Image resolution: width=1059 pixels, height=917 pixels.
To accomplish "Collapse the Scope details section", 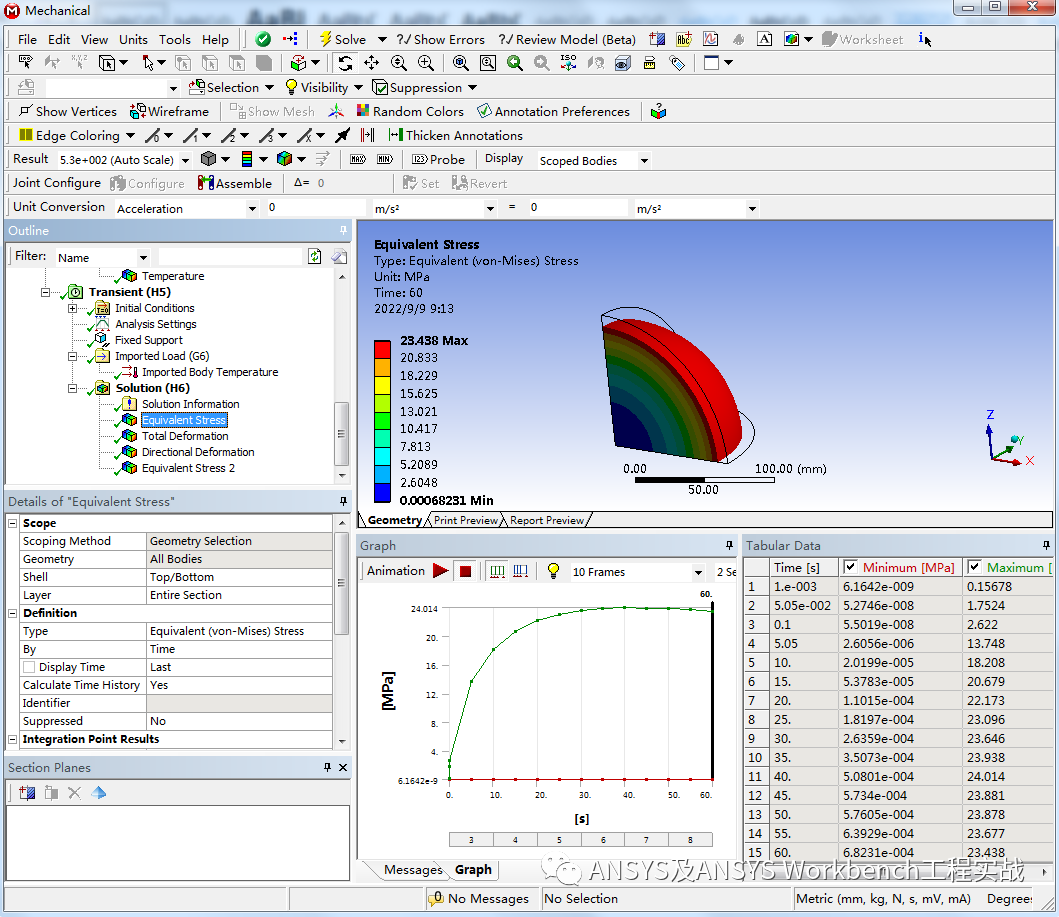I will tap(12, 523).
